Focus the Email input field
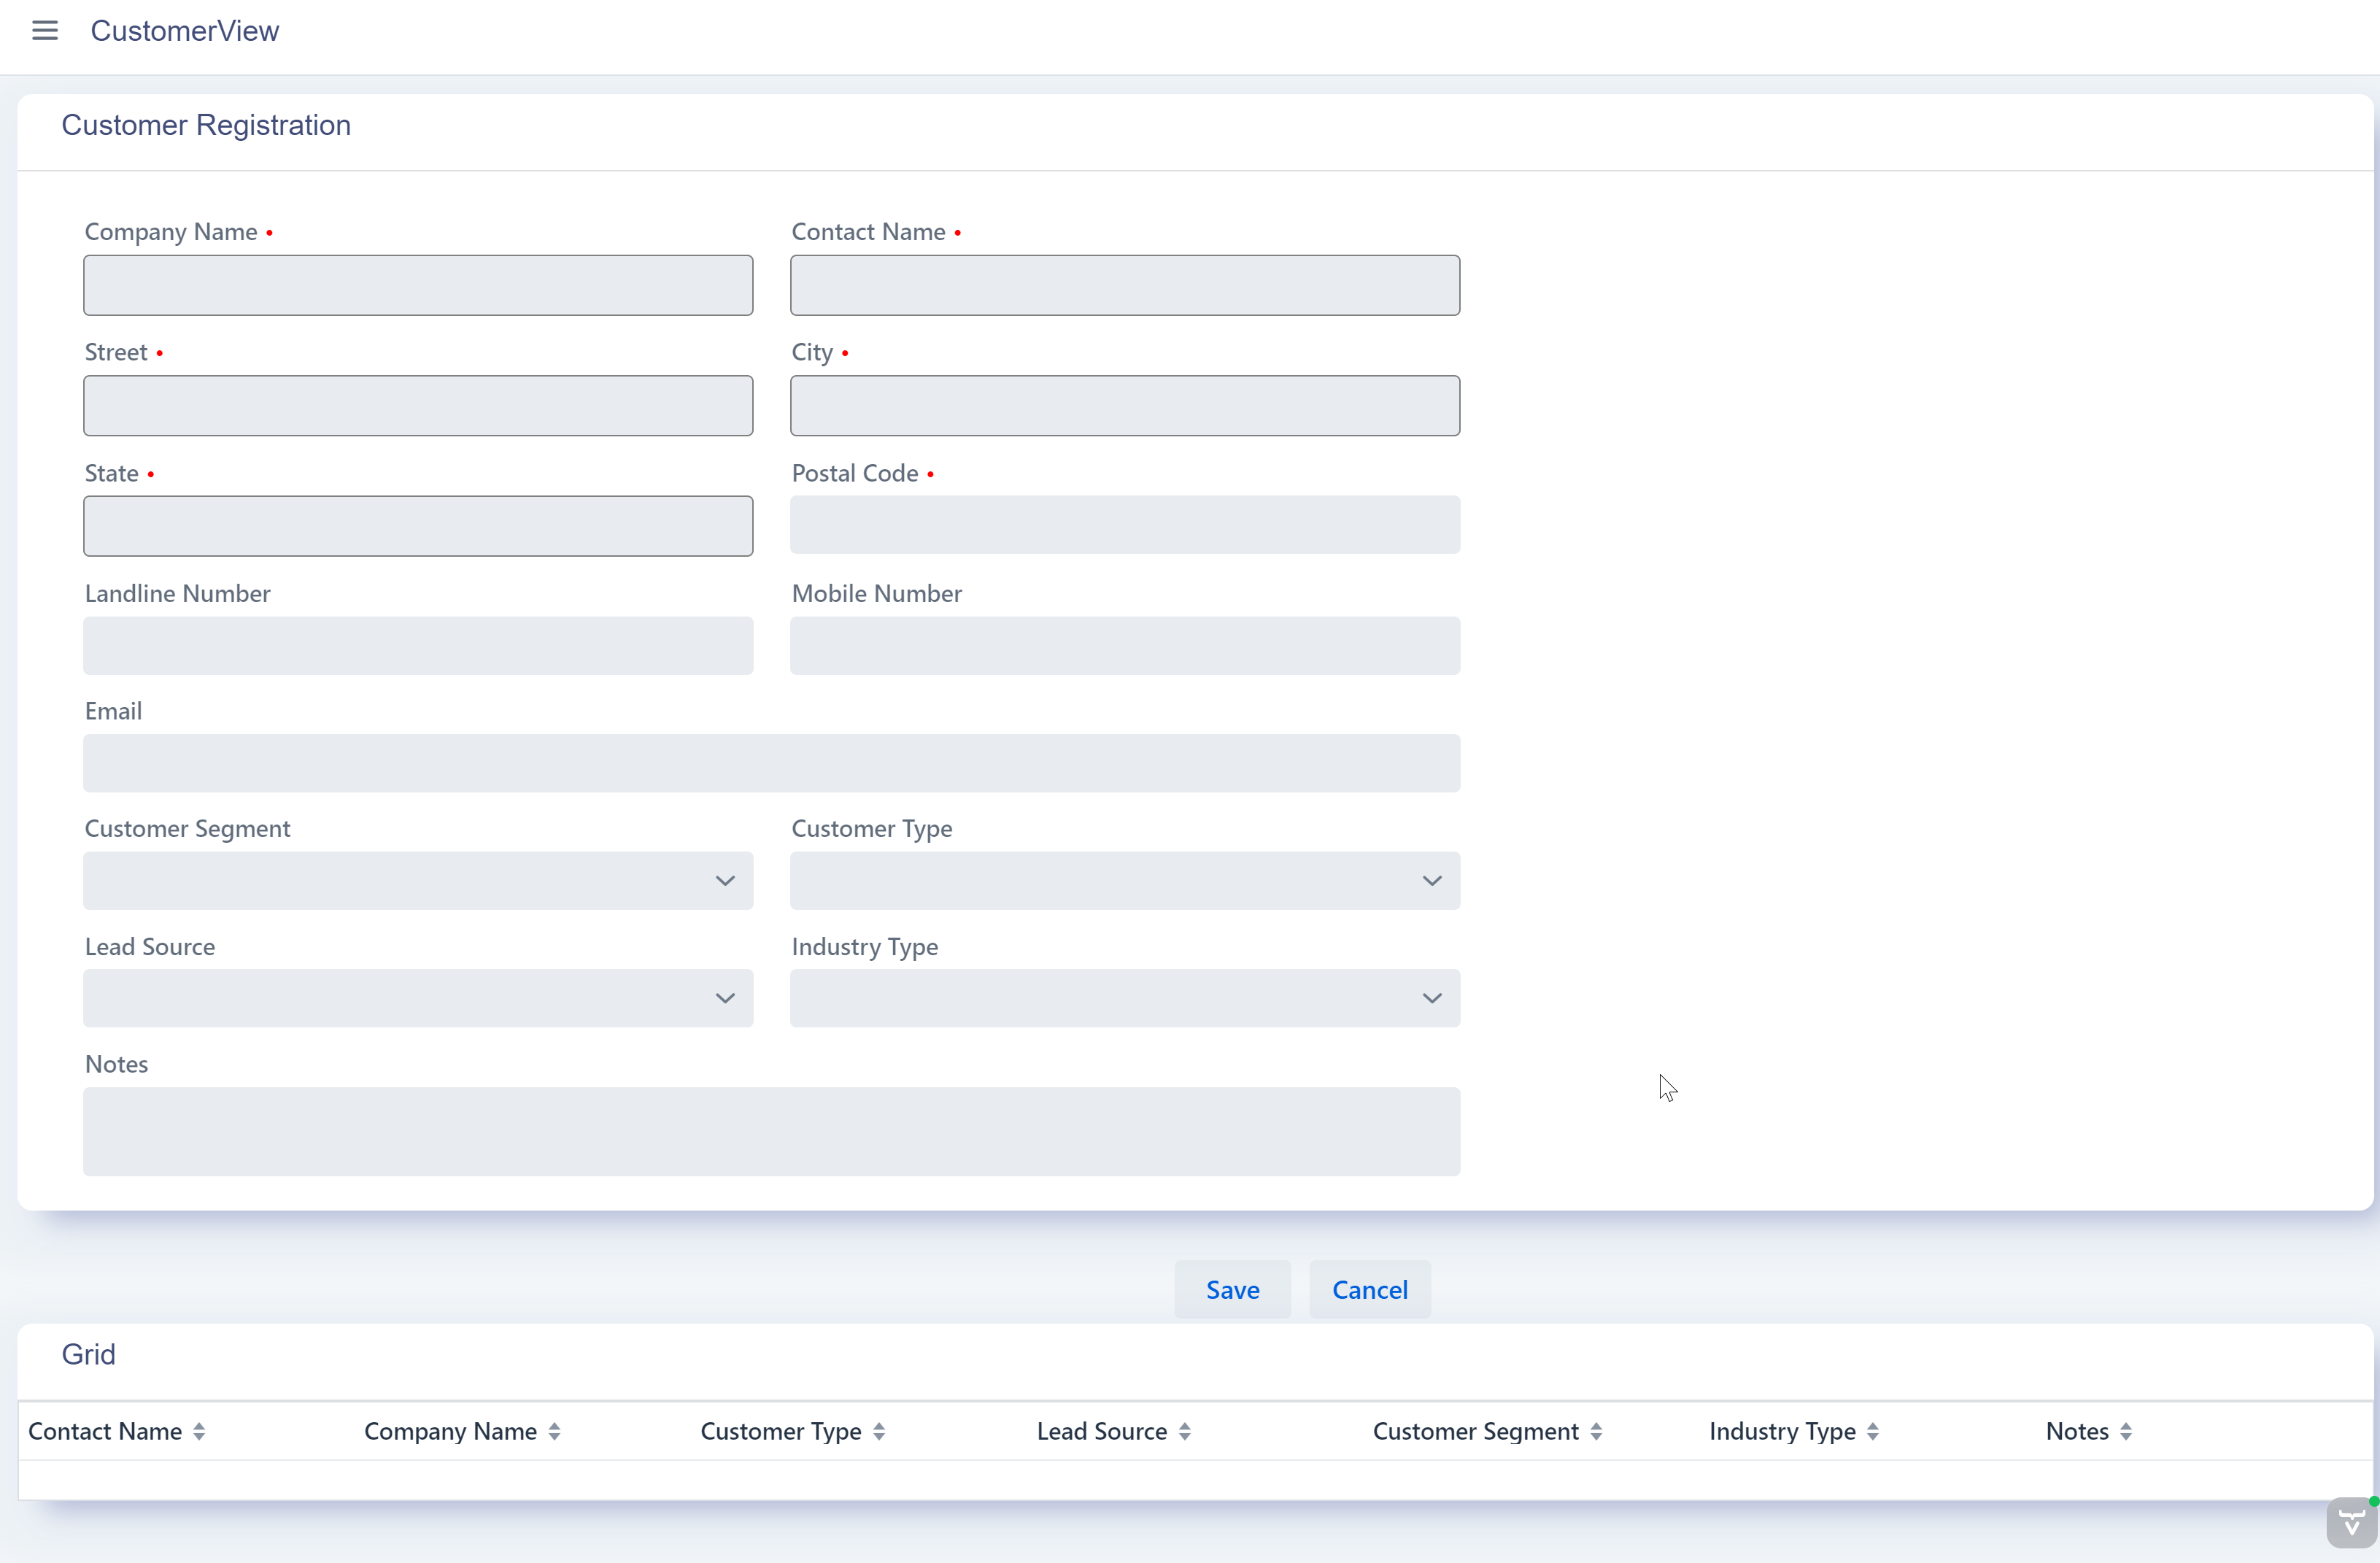This screenshot has width=2380, height=1563. coord(772,763)
